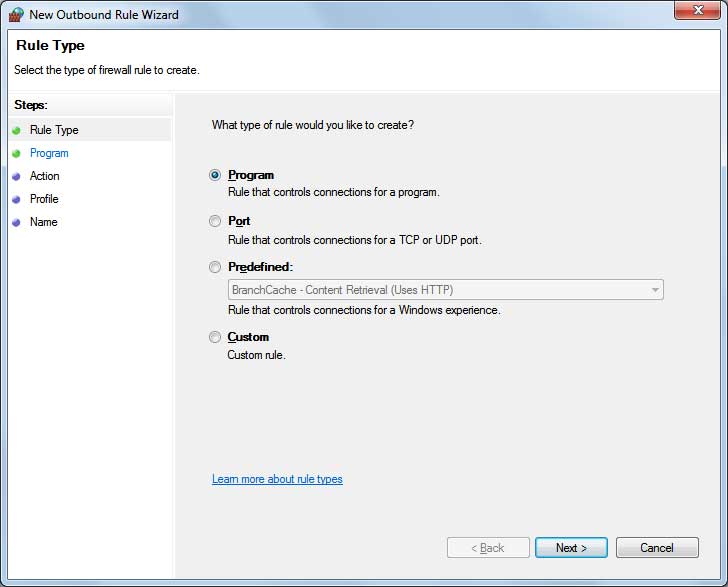The width and height of the screenshot is (728, 587).
Task: Click the blue bullet beside Name step
Action: (16, 222)
